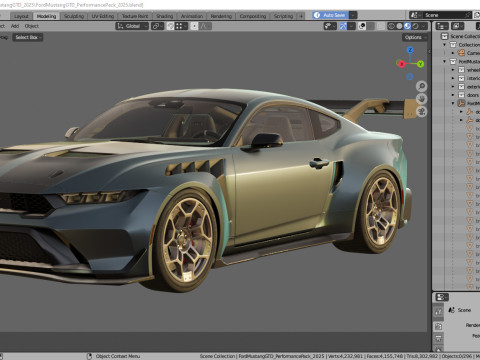Open the Rendering workspace tab
The height and width of the screenshot is (360, 480).
tap(221, 16)
